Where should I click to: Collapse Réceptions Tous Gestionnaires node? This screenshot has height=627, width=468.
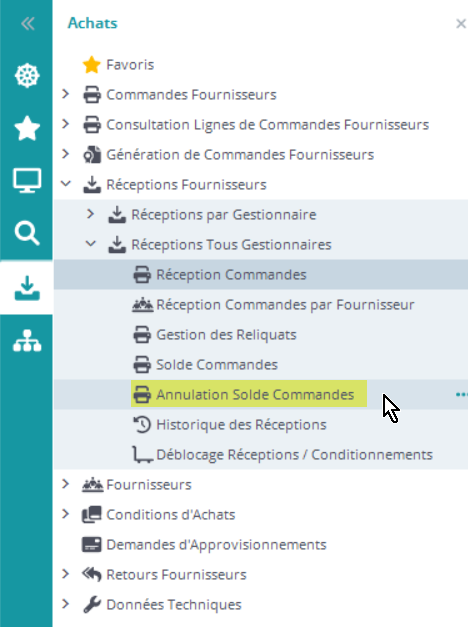(91, 244)
